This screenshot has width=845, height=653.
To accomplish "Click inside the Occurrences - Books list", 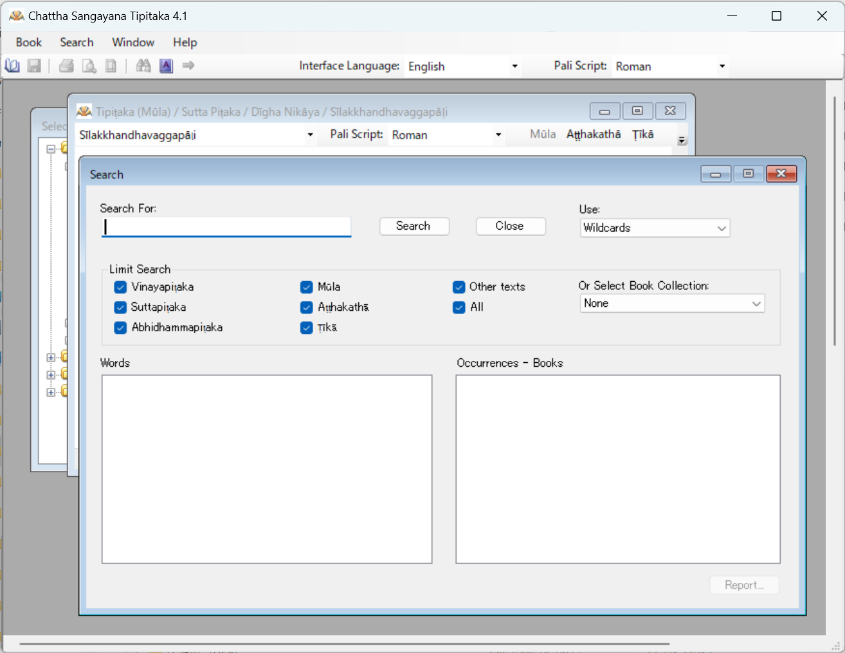I will pos(618,469).
